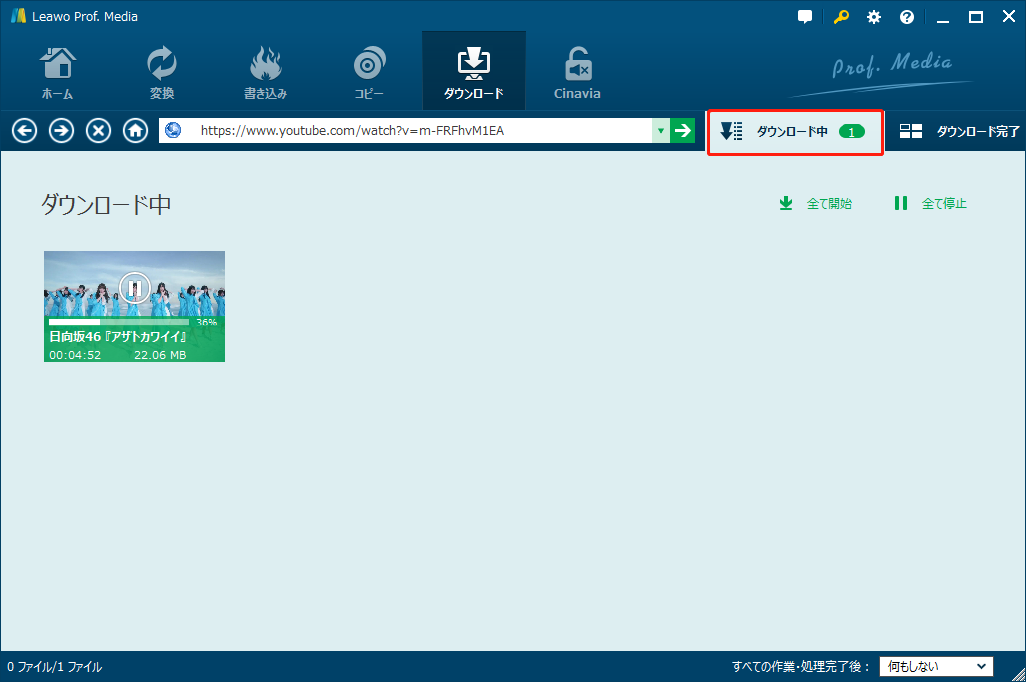Click the globe icon in address bar
Image resolution: width=1026 pixels, height=682 pixels.
(x=173, y=130)
